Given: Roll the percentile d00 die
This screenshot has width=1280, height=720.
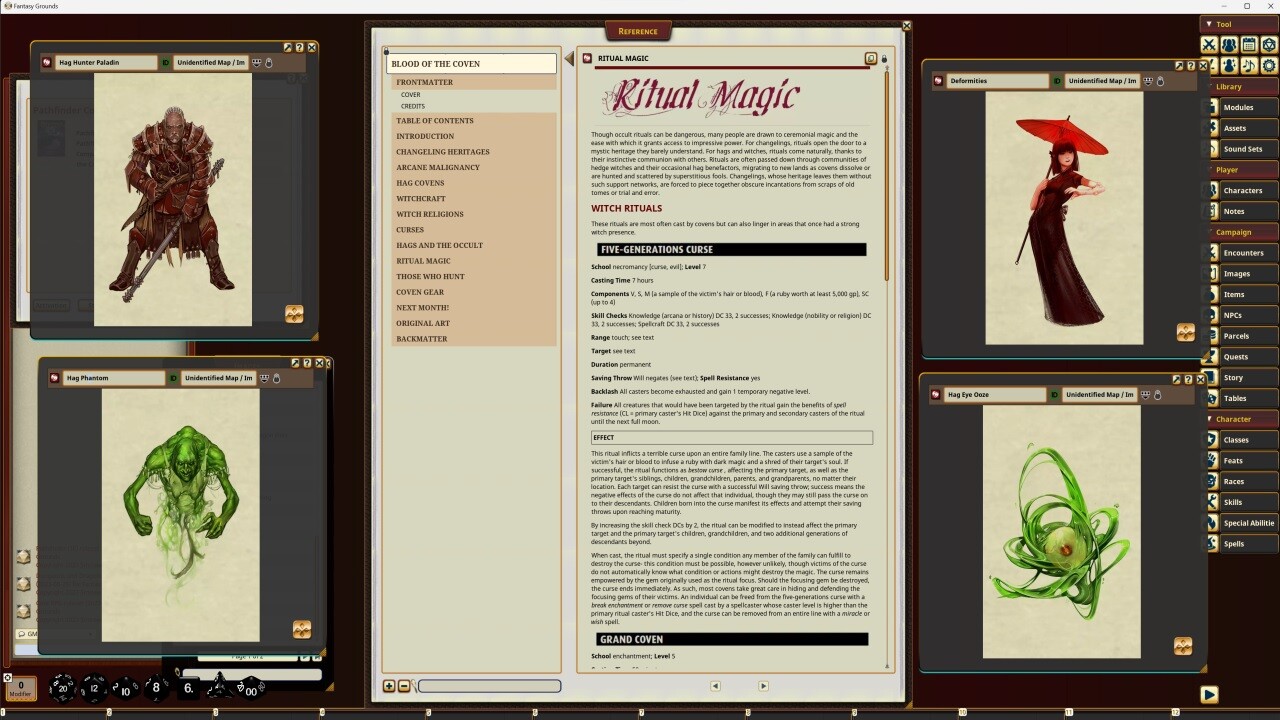Looking at the screenshot, I should [x=249, y=692].
